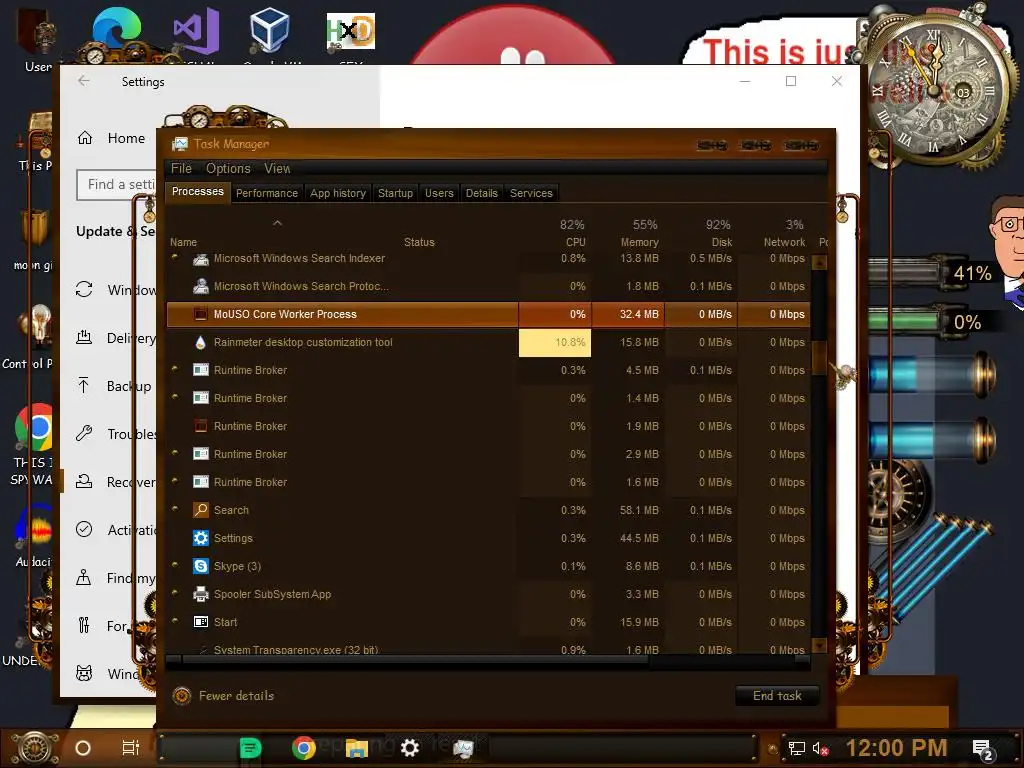Open Backup icon in Settings sidebar

84,385
